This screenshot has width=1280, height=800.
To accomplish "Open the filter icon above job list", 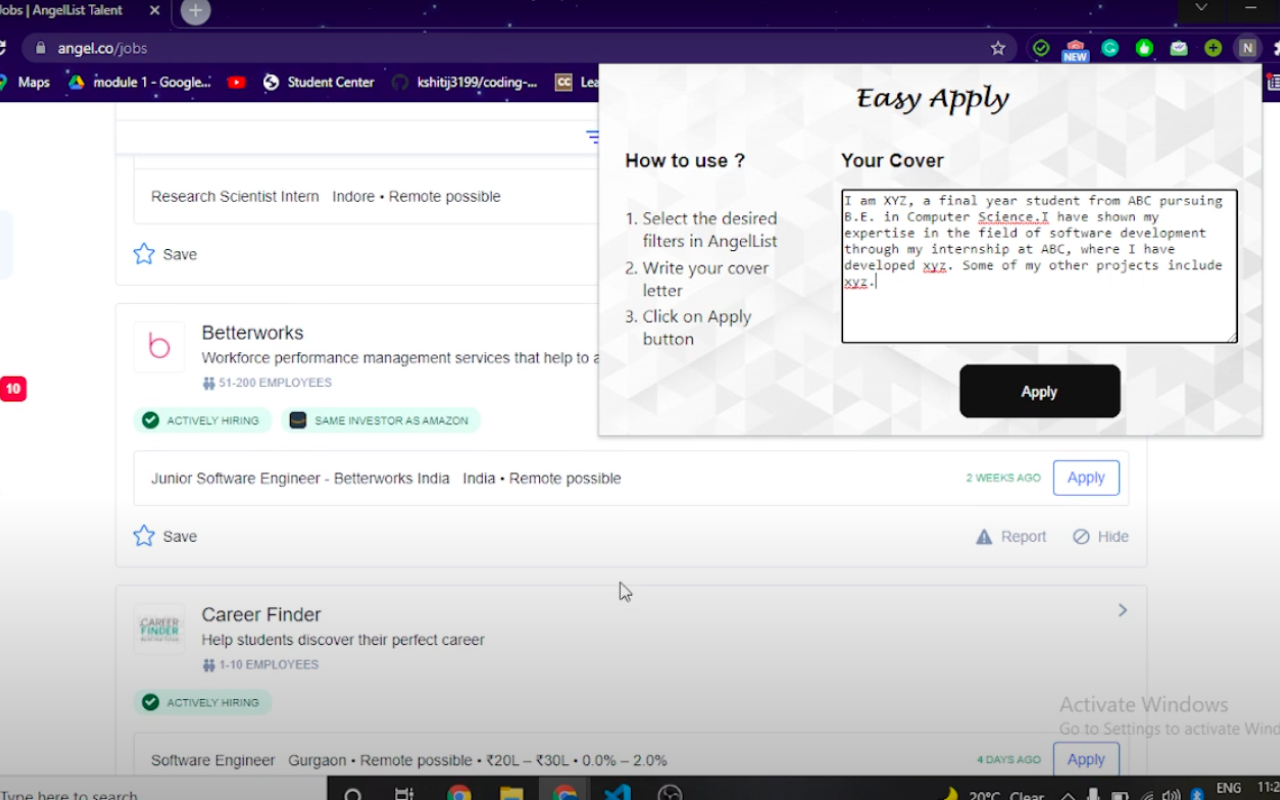I will tap(593, 137).
